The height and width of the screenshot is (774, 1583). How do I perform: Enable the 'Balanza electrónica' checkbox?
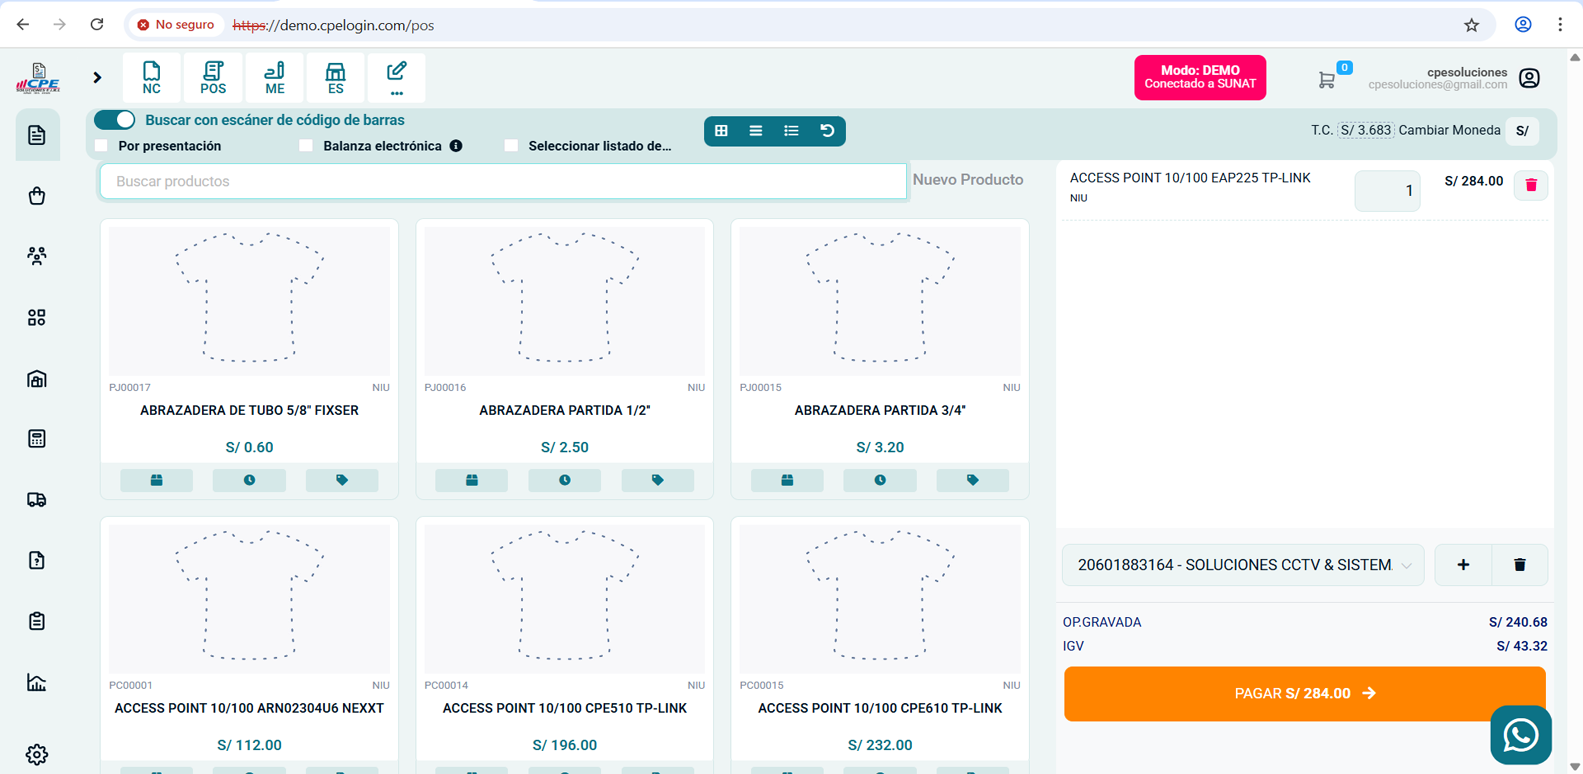pos(306,146)
